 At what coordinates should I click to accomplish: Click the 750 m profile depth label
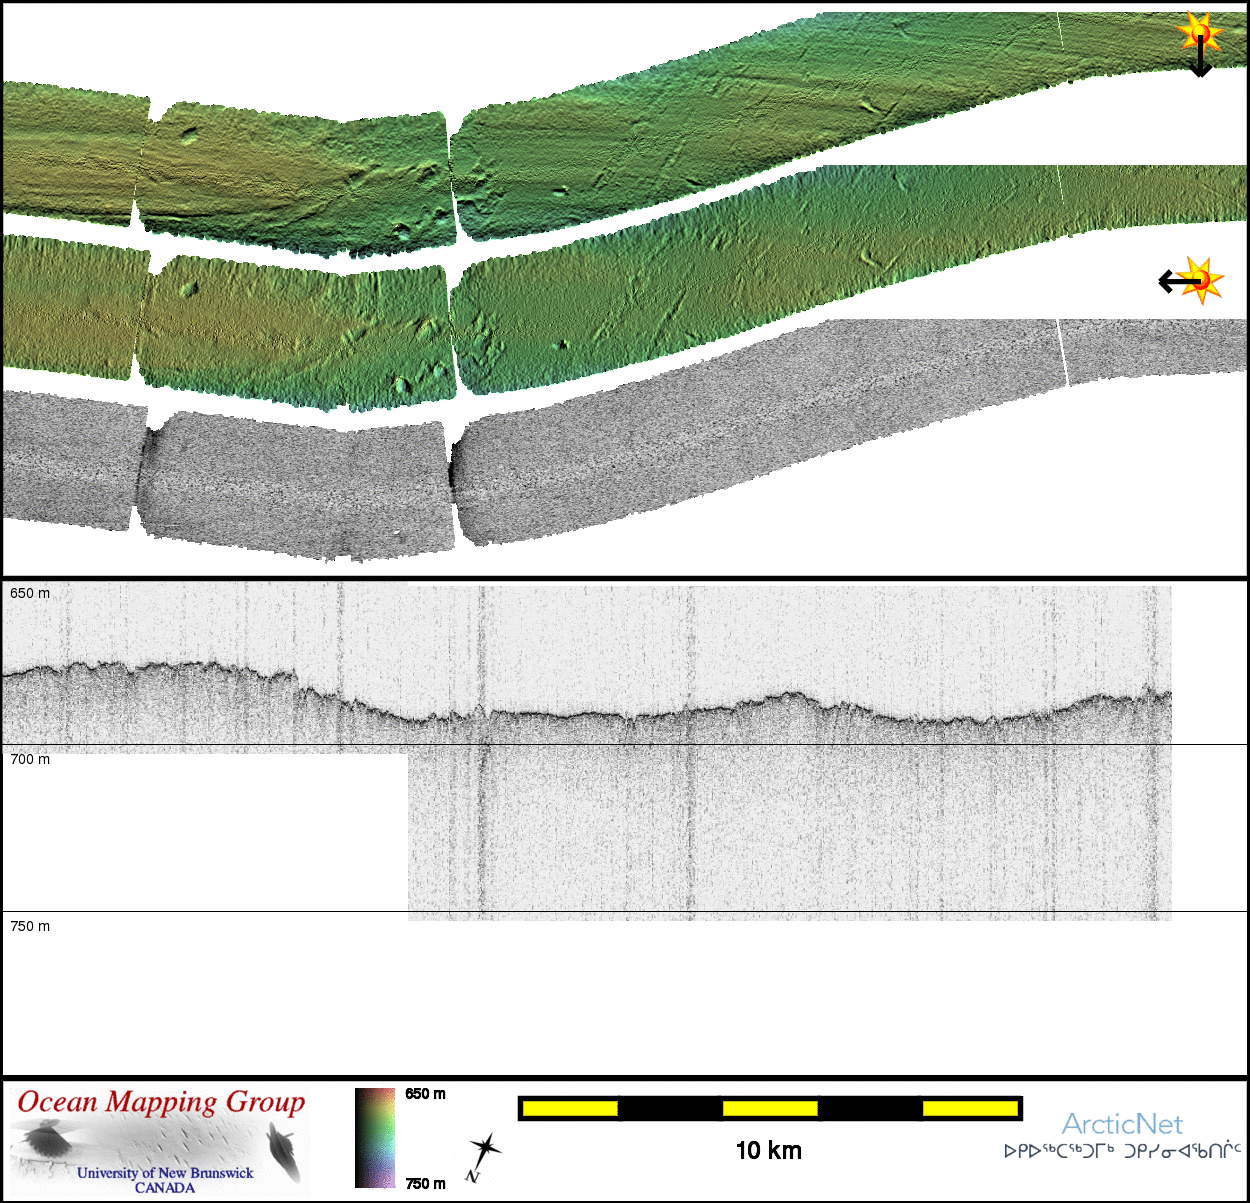30,926
